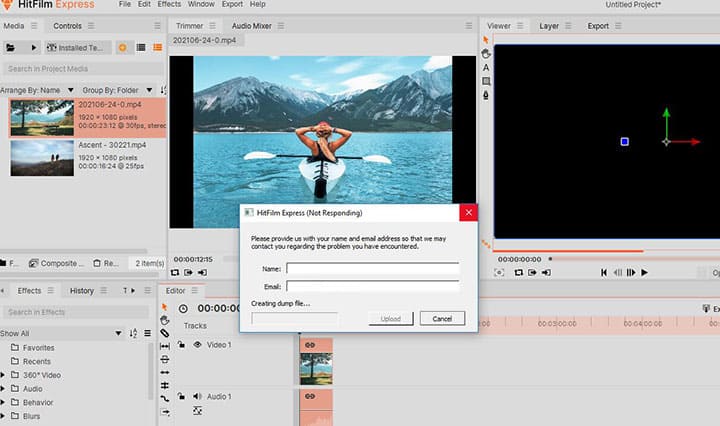
Task: Select the Rectangle mask tool in Viewer
Action: 486,81
